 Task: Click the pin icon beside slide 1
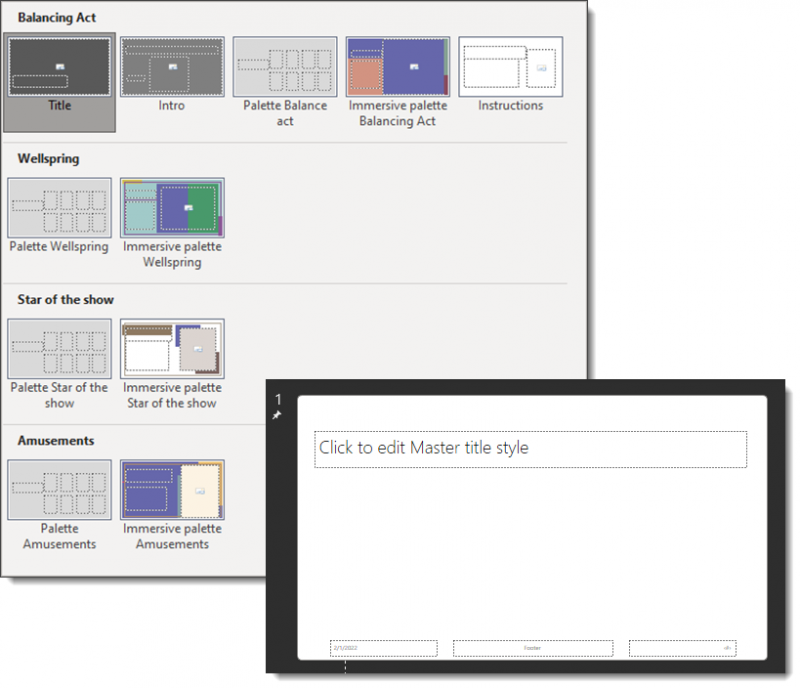[277, 413]
